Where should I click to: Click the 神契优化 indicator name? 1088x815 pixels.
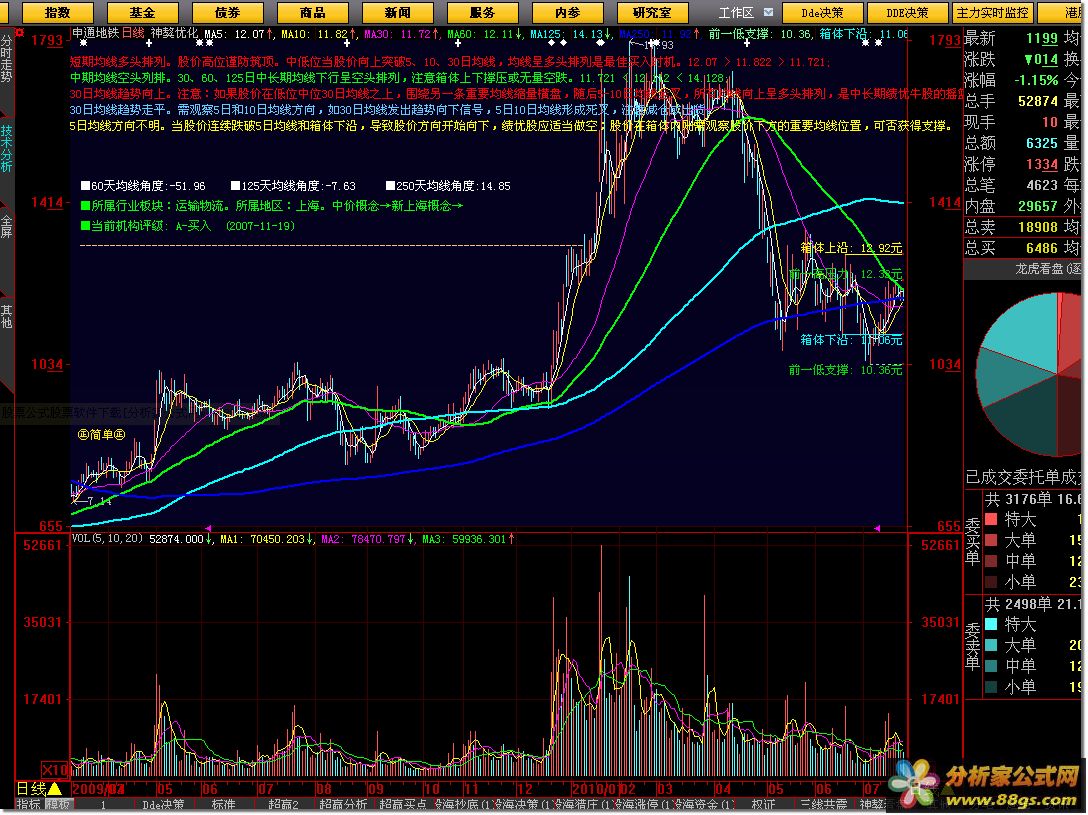(x=174, y=33)
